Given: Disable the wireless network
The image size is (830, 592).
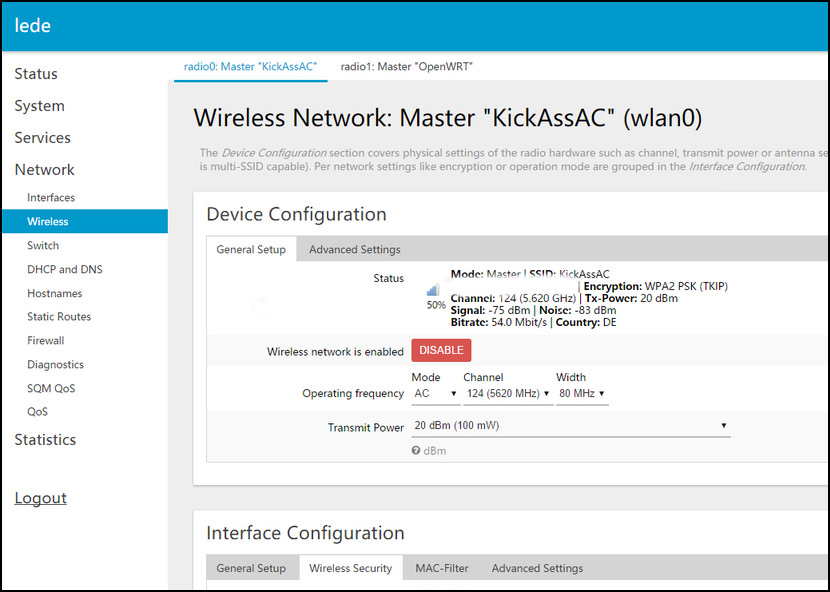Looking at the screenshot, I should coord(441,350).
